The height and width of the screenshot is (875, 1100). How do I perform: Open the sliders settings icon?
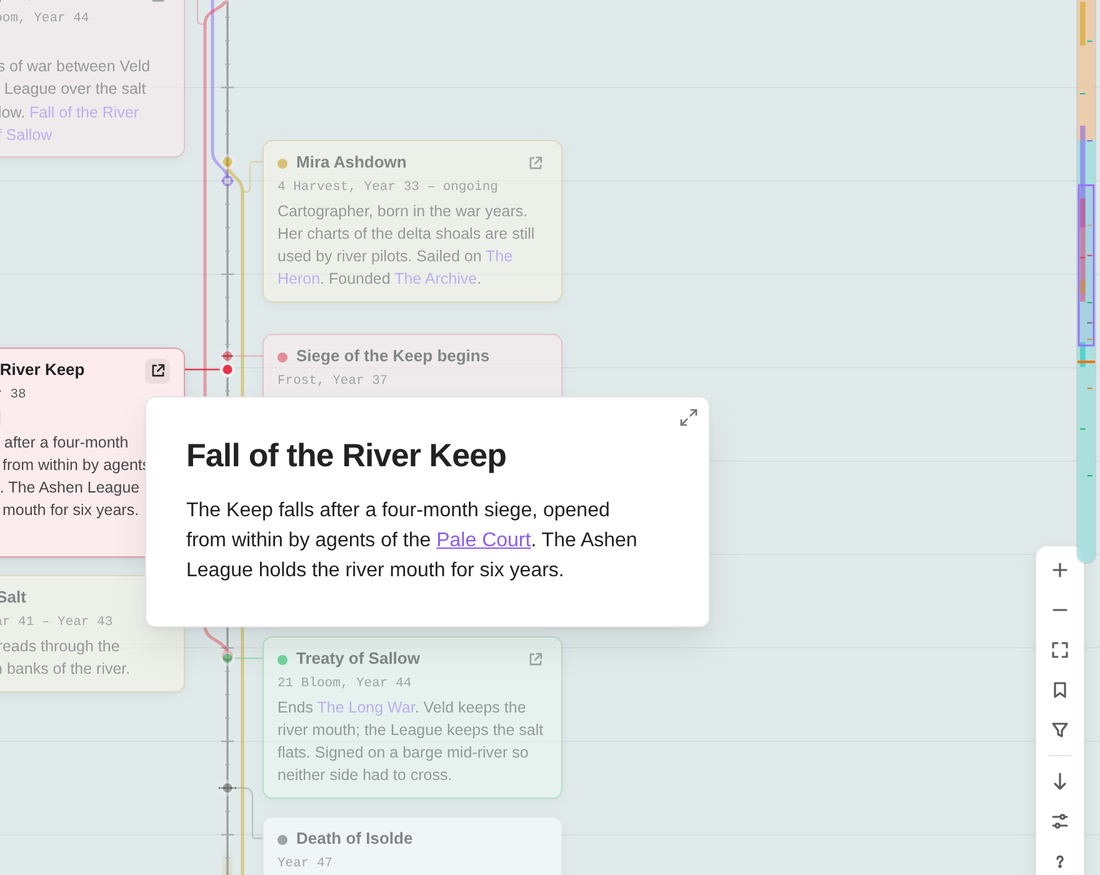click(1059, 821)
